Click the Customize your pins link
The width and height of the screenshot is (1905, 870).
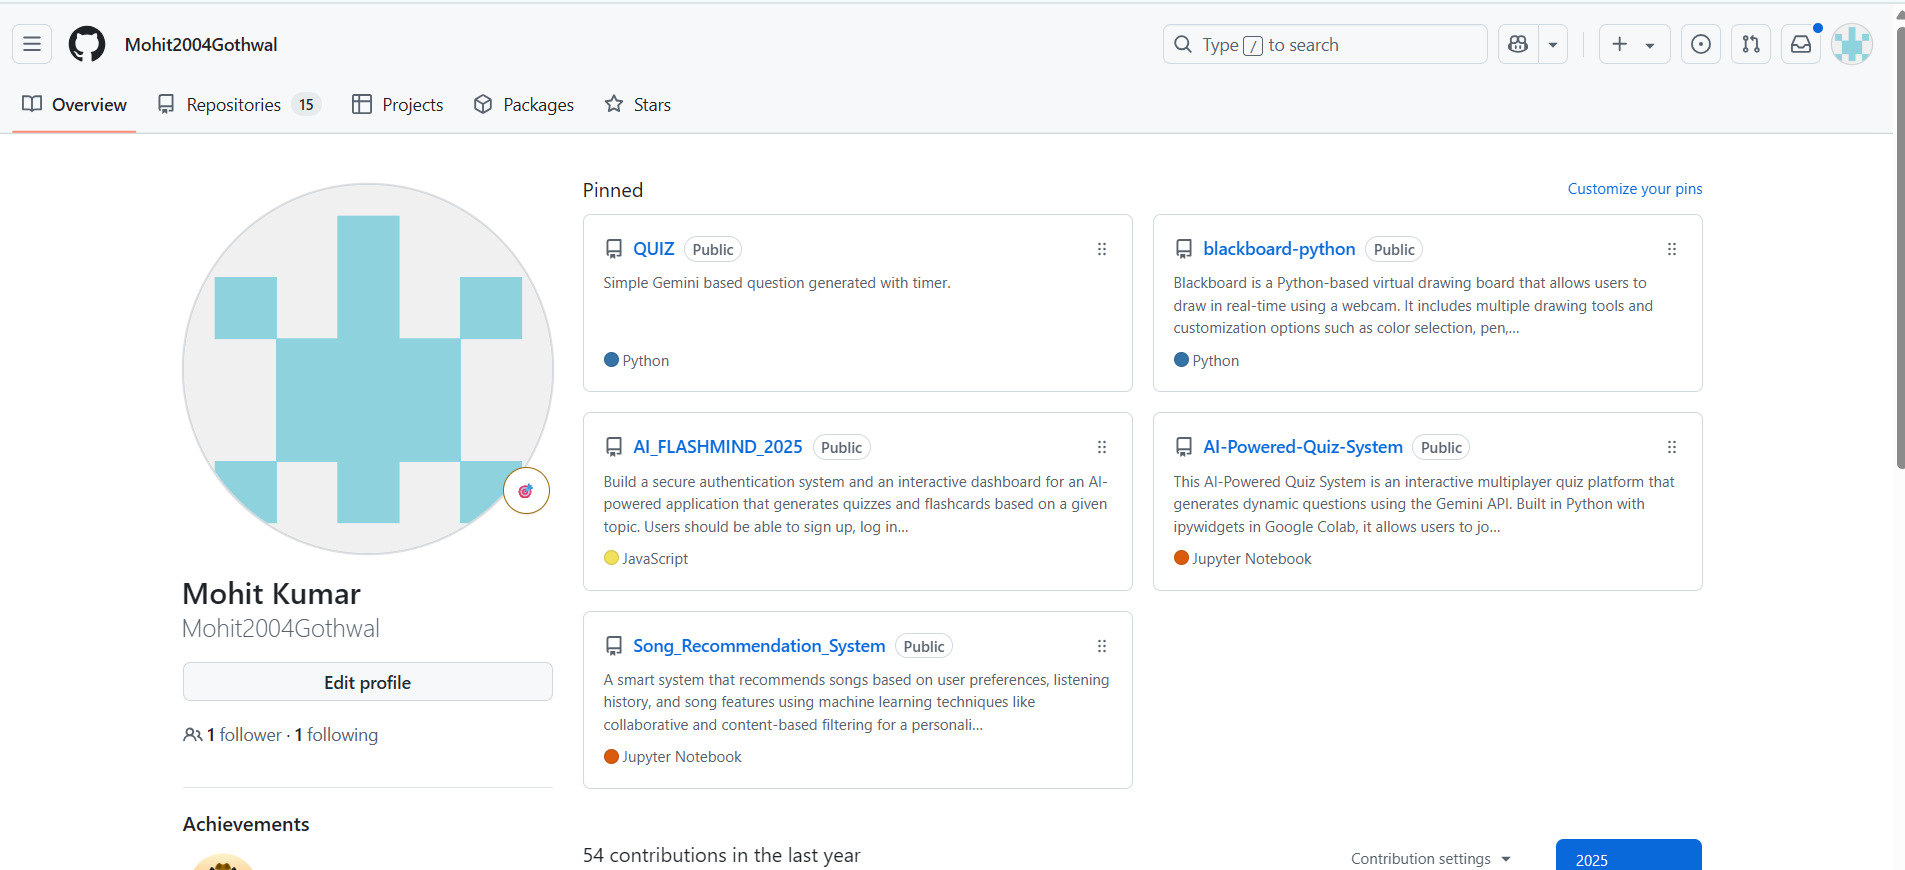[x=1634, y=189]
